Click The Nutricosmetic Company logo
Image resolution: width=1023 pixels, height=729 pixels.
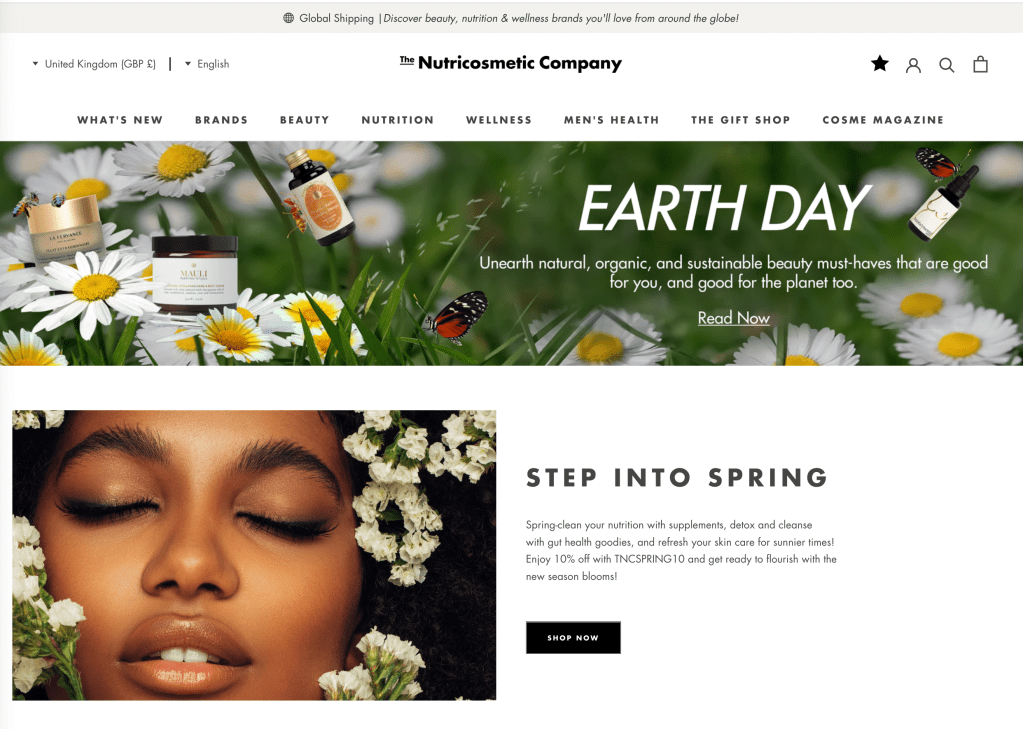tap(511, 63)
